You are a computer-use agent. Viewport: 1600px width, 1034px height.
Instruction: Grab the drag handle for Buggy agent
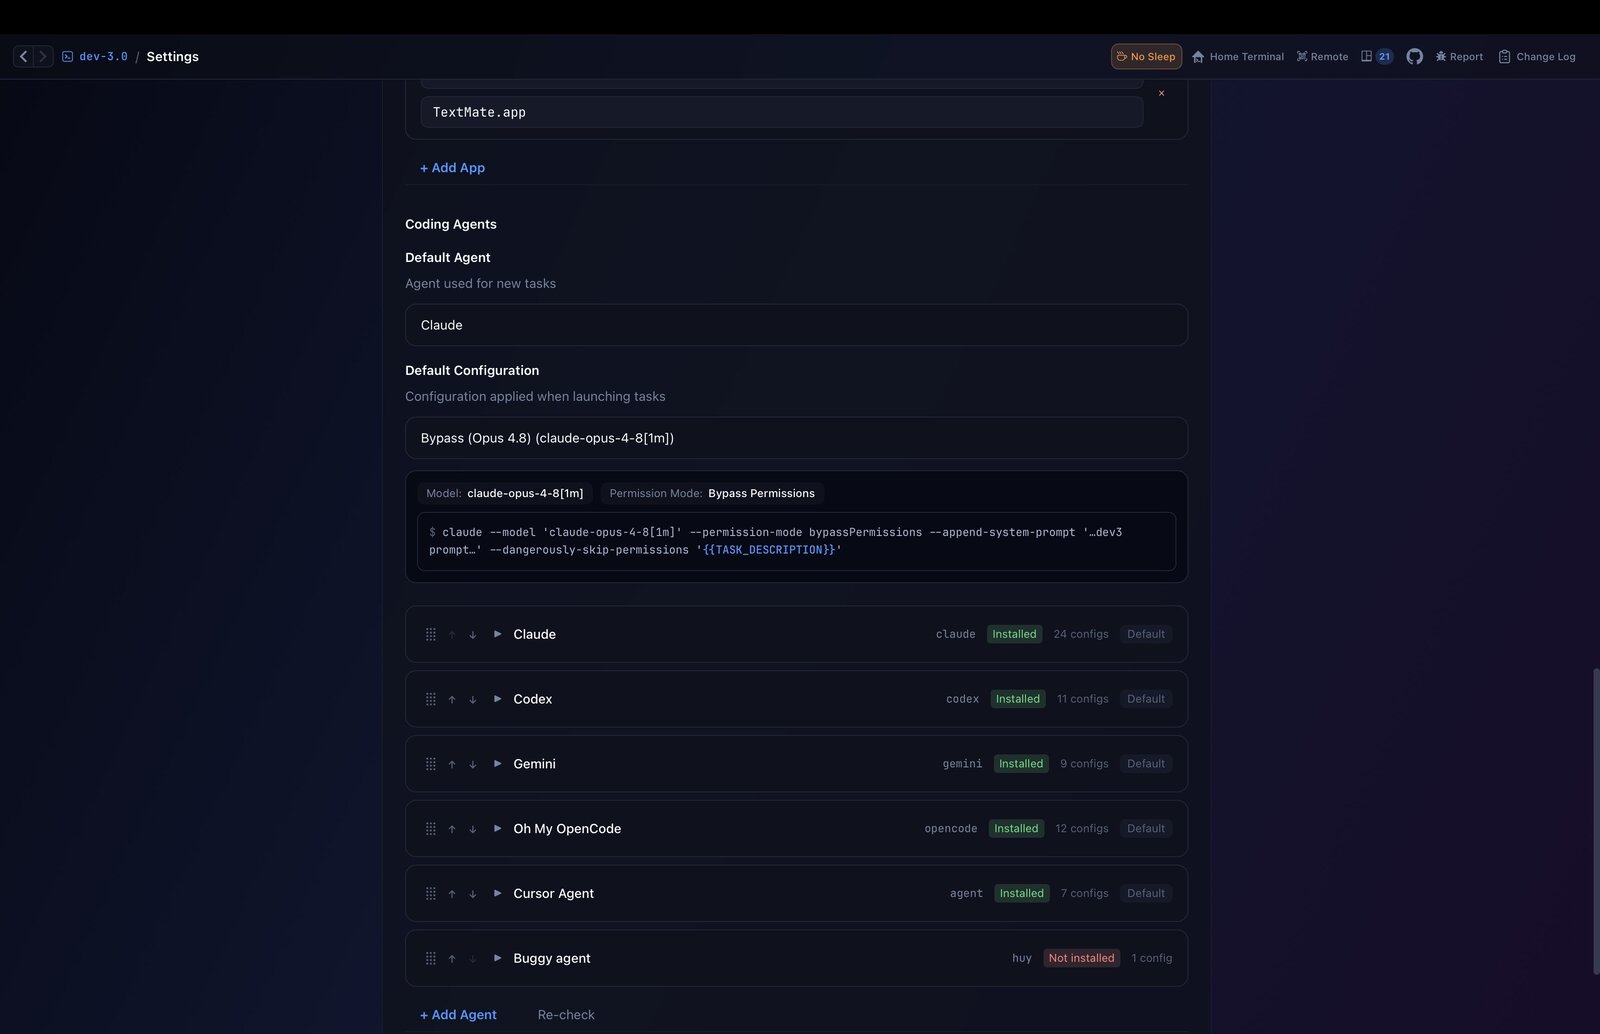click(x=431, y=959)
